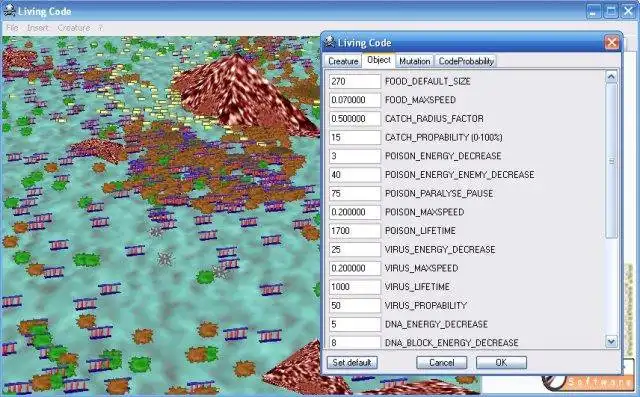640x397 pixels.
Task: Confirm settings with the OK button
Action: point(501,362)
